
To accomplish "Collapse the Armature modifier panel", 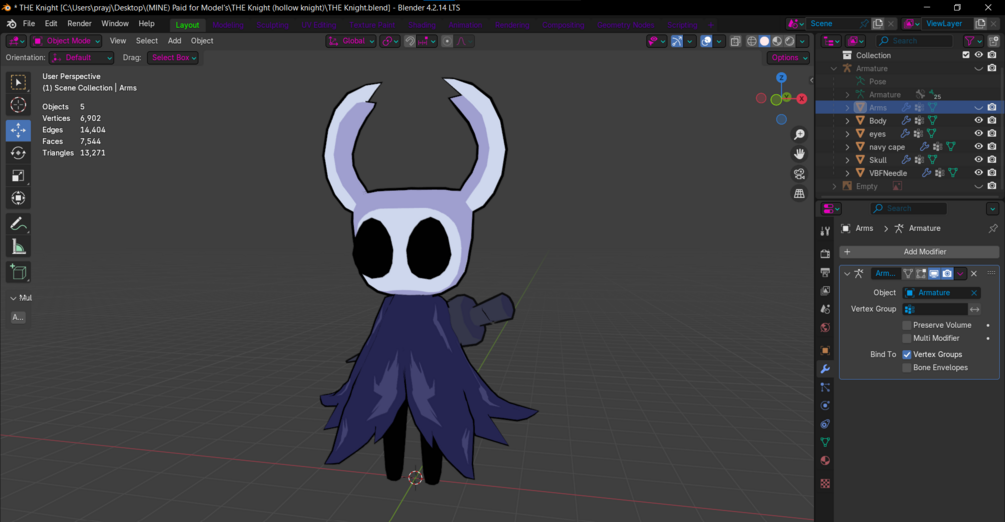I will pyautogui.click(x=847, y=274).
